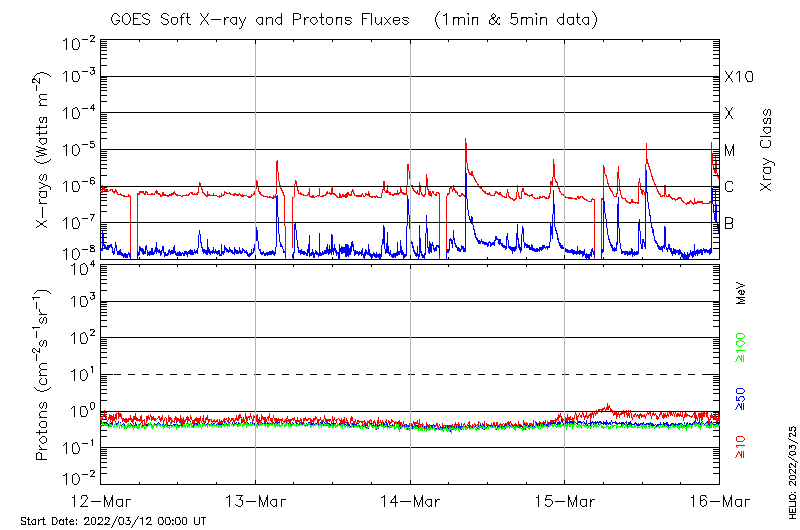Click the 14-Mar date label

coord(410,500)
